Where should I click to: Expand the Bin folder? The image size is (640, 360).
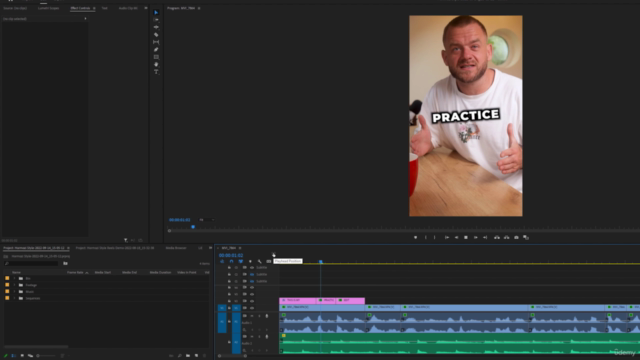(x=14, y=278)
